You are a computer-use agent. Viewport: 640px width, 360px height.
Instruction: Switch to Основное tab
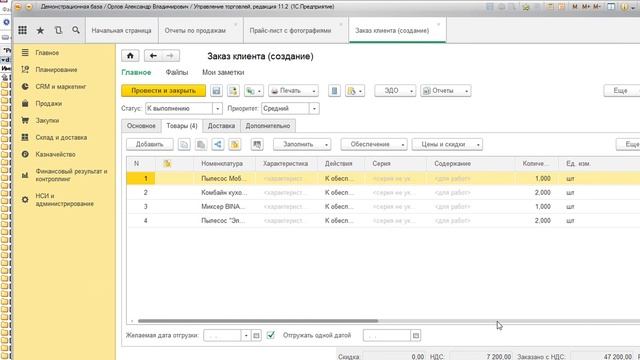click(x=141, y=126)
